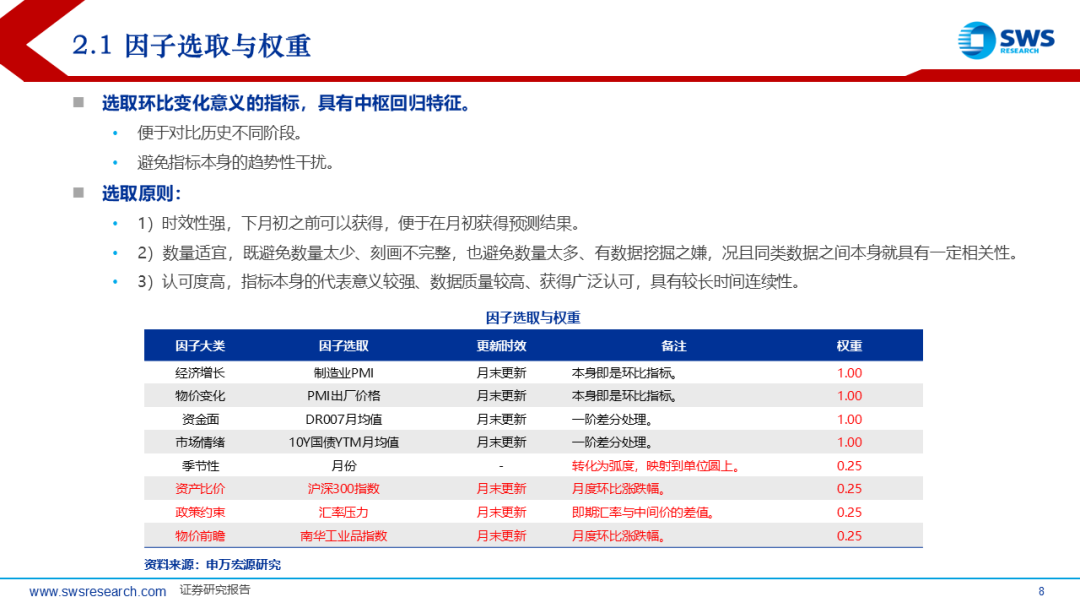Select the 权重 column header
Image resolution: width=1080 pixels, height=608 pixels.
click(x=849, y=346)
